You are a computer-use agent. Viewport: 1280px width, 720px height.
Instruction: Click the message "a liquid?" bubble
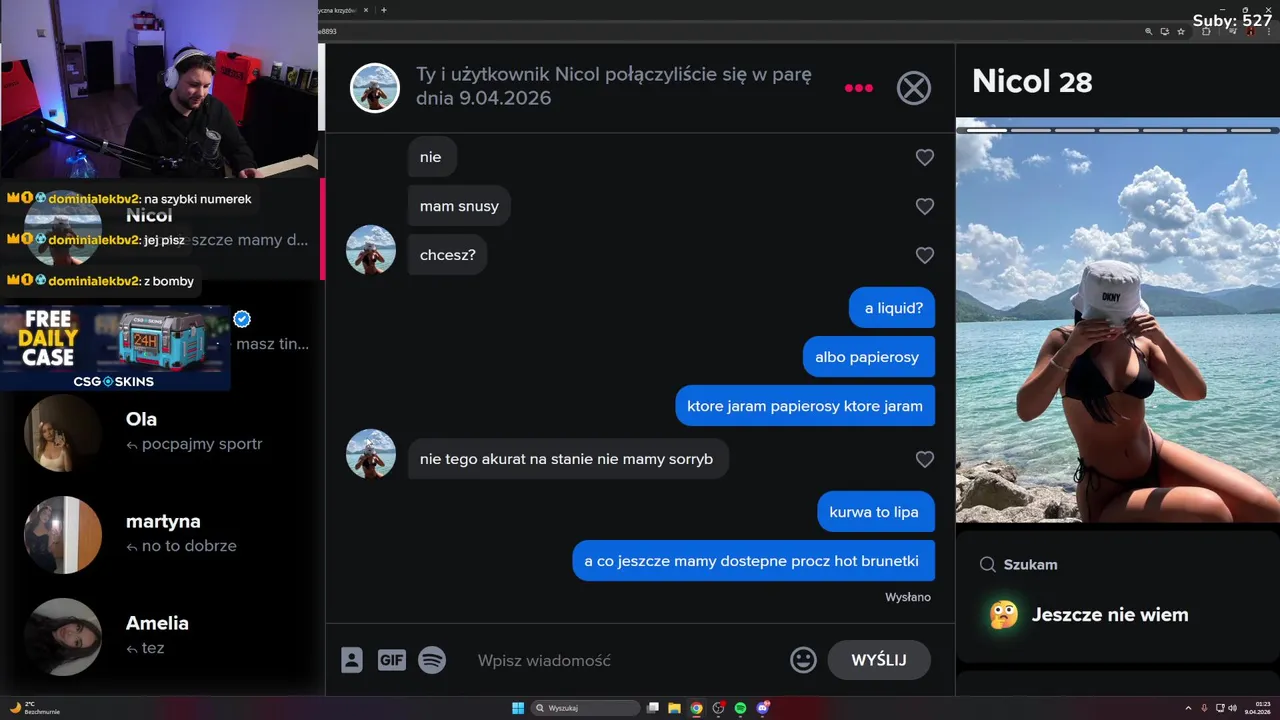click(x=894, y=308)
